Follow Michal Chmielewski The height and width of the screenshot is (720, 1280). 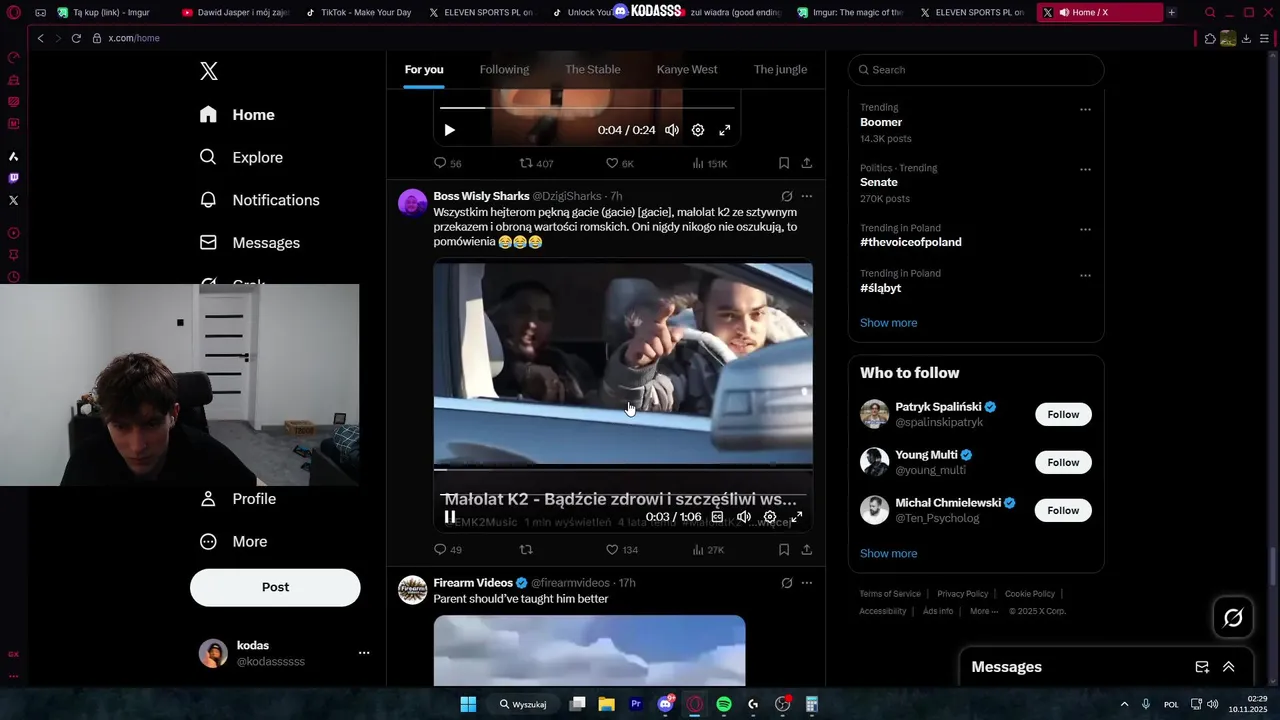pyautogui.click(x=1063, y=510)
